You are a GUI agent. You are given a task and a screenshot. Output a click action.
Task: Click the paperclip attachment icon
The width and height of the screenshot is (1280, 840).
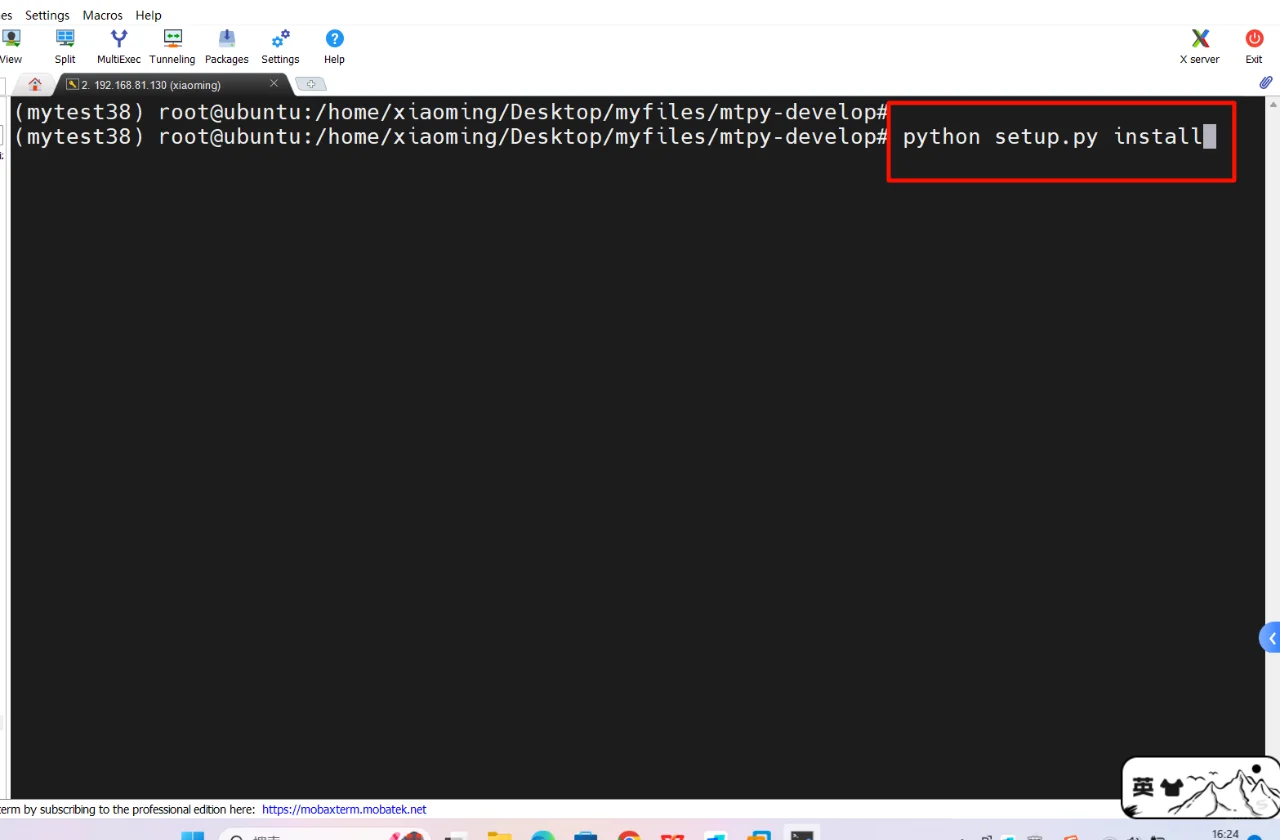point(1266,83)
